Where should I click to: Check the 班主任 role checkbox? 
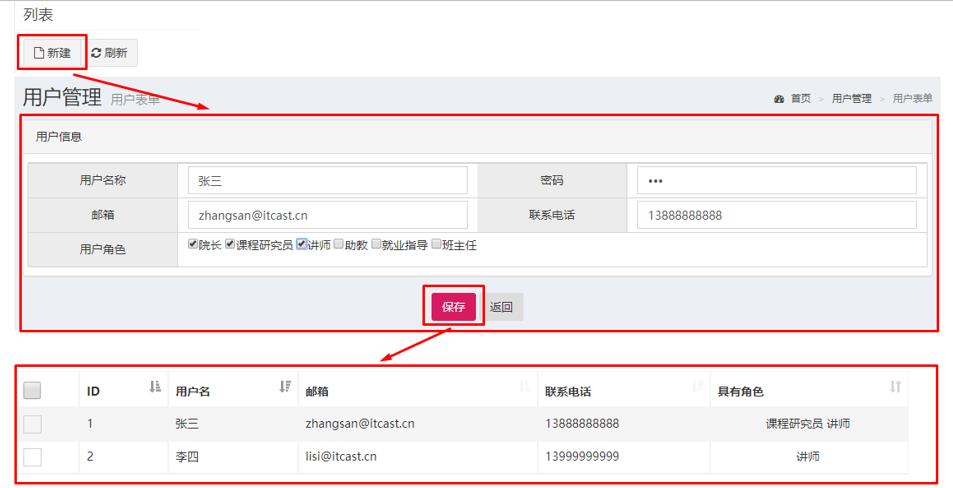pos(436,244)
